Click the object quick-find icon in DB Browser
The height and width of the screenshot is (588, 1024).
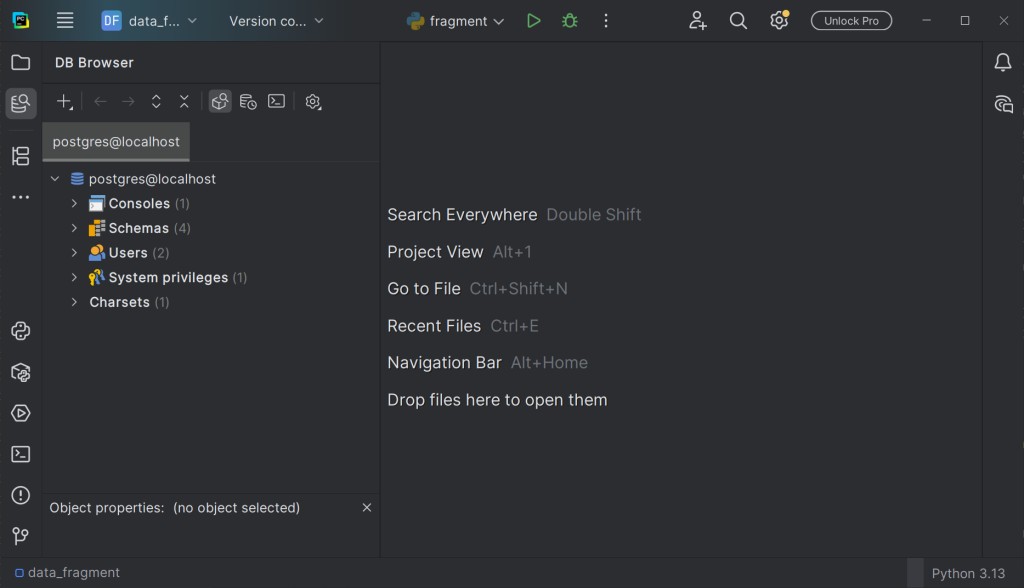pyautogui.click(x=220, y=102)
